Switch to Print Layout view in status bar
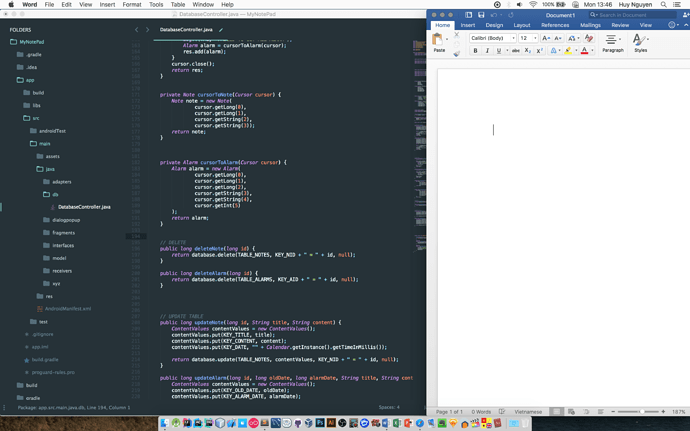690x431 pixels. pos(557,412)
